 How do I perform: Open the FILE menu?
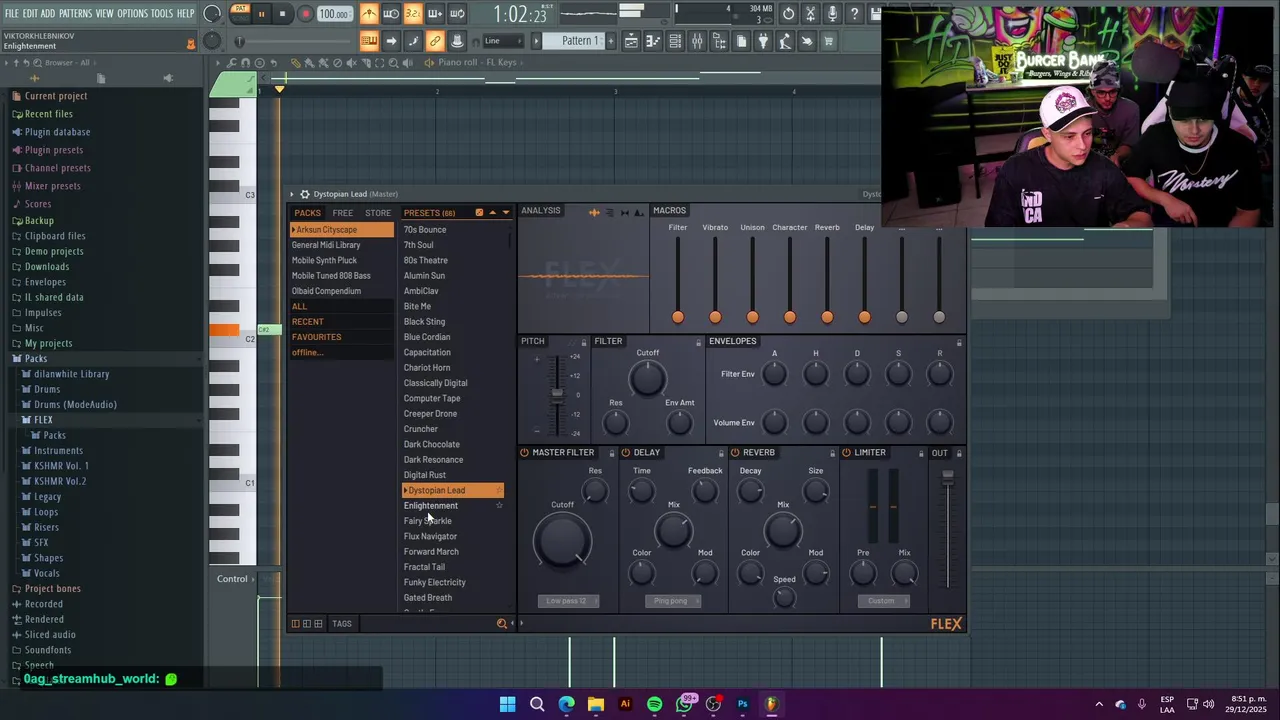pos(11,13)
